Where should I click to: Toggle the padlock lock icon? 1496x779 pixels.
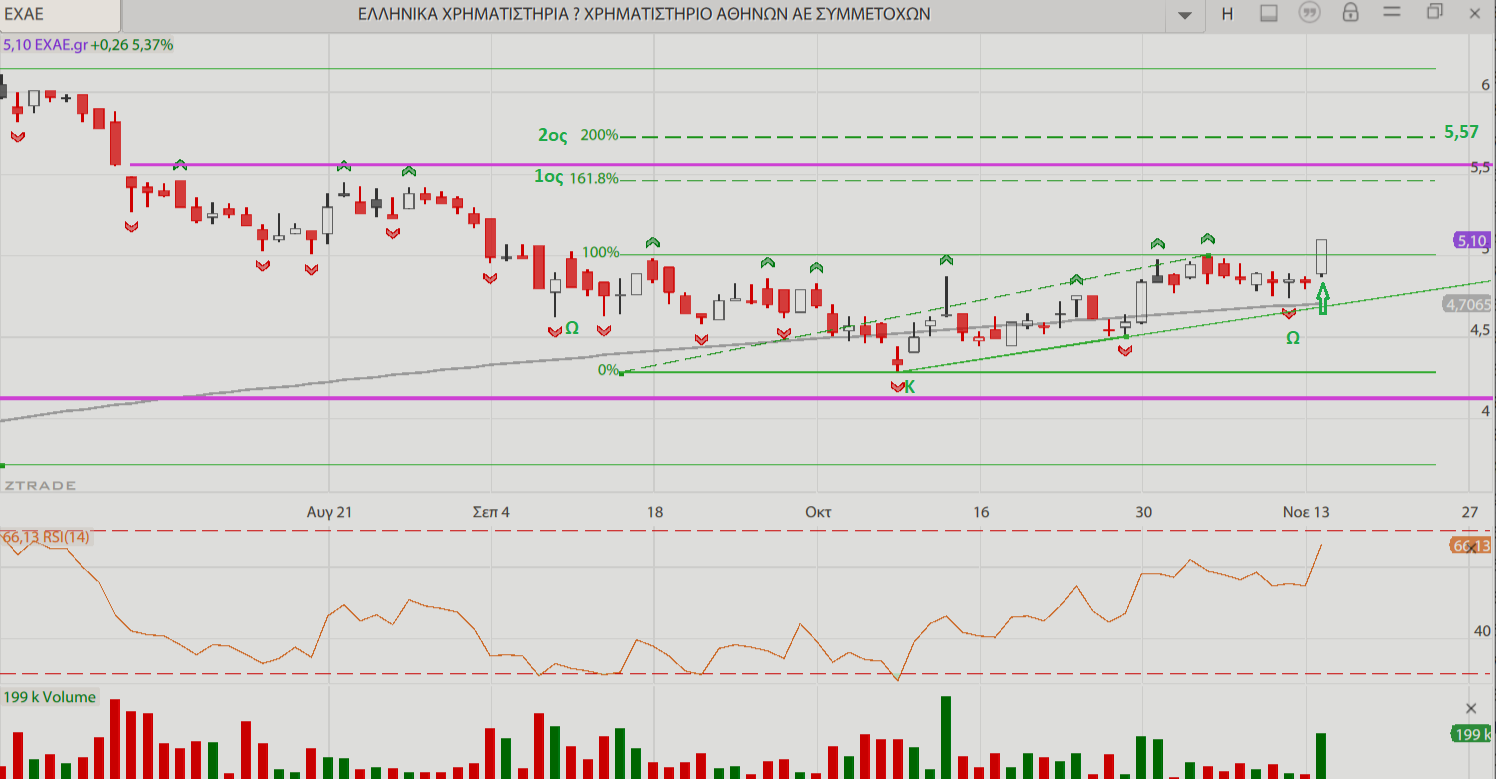point(1351,14)
